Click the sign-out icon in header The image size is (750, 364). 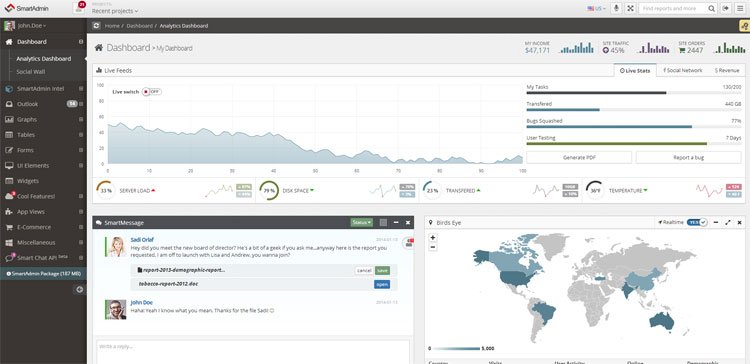pyautogui.click(x=726, y=8)
